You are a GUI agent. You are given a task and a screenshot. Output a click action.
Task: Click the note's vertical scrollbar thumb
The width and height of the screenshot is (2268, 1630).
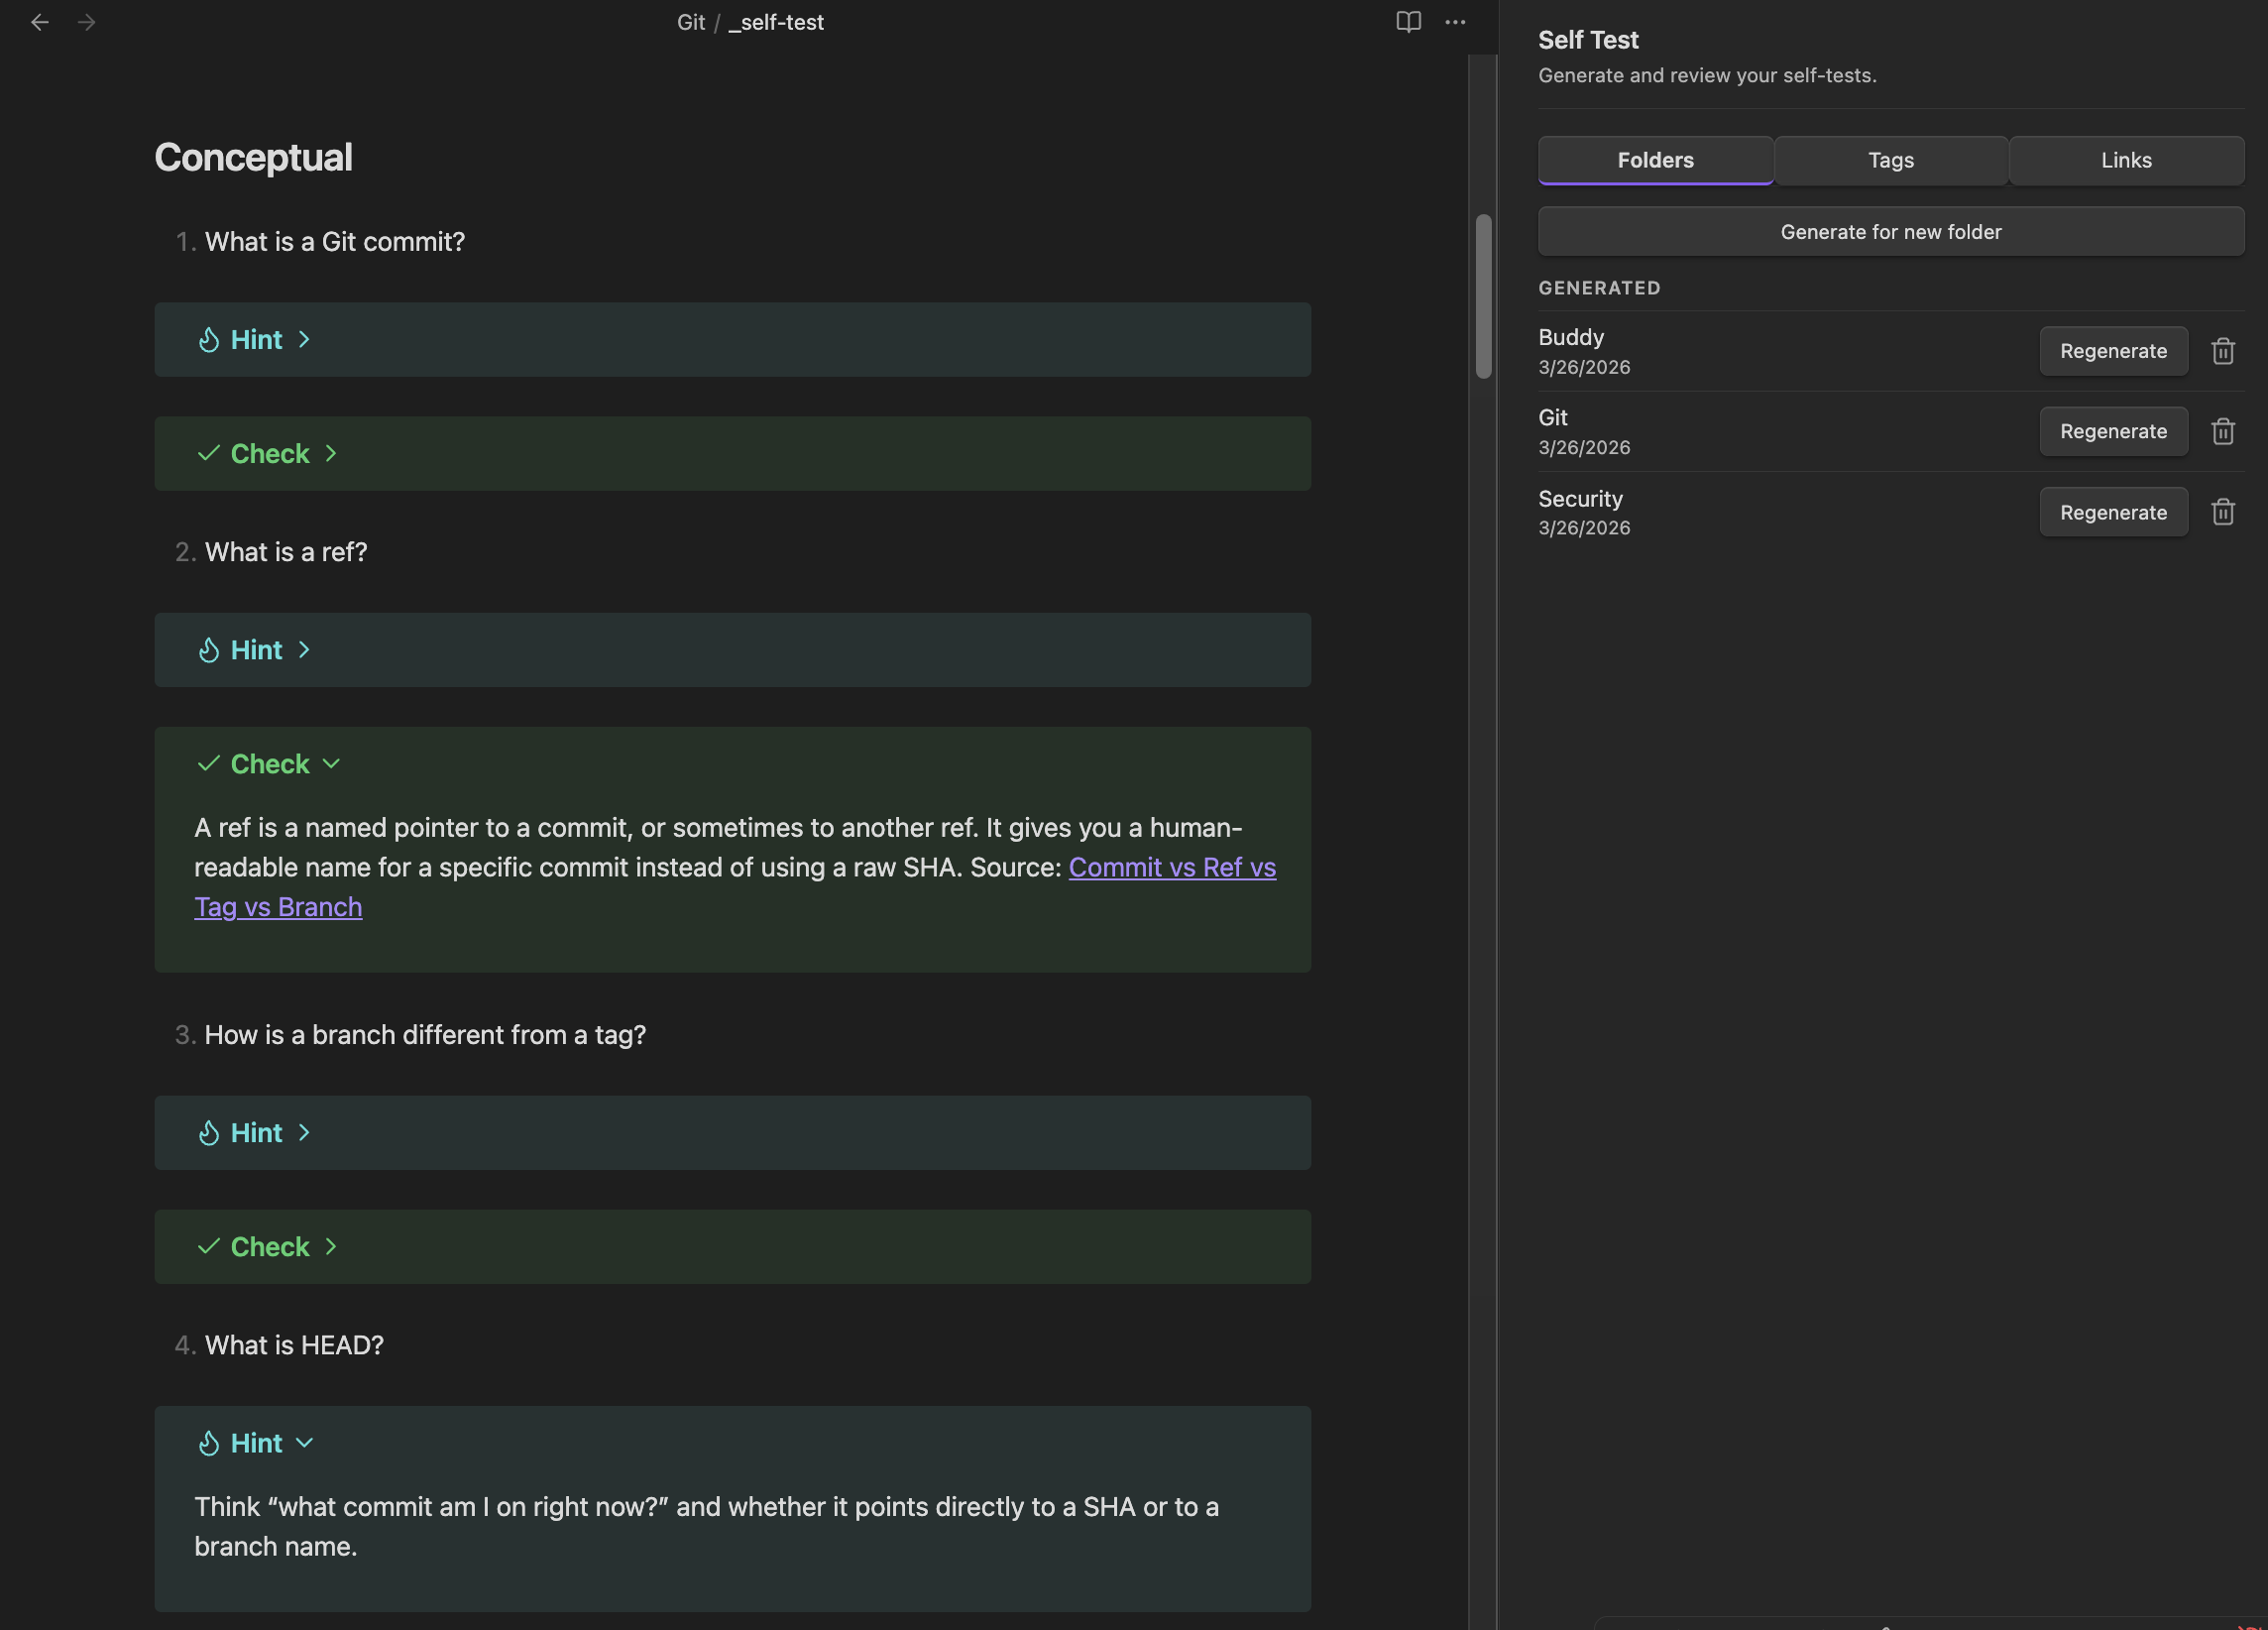tap(1483, 296)
